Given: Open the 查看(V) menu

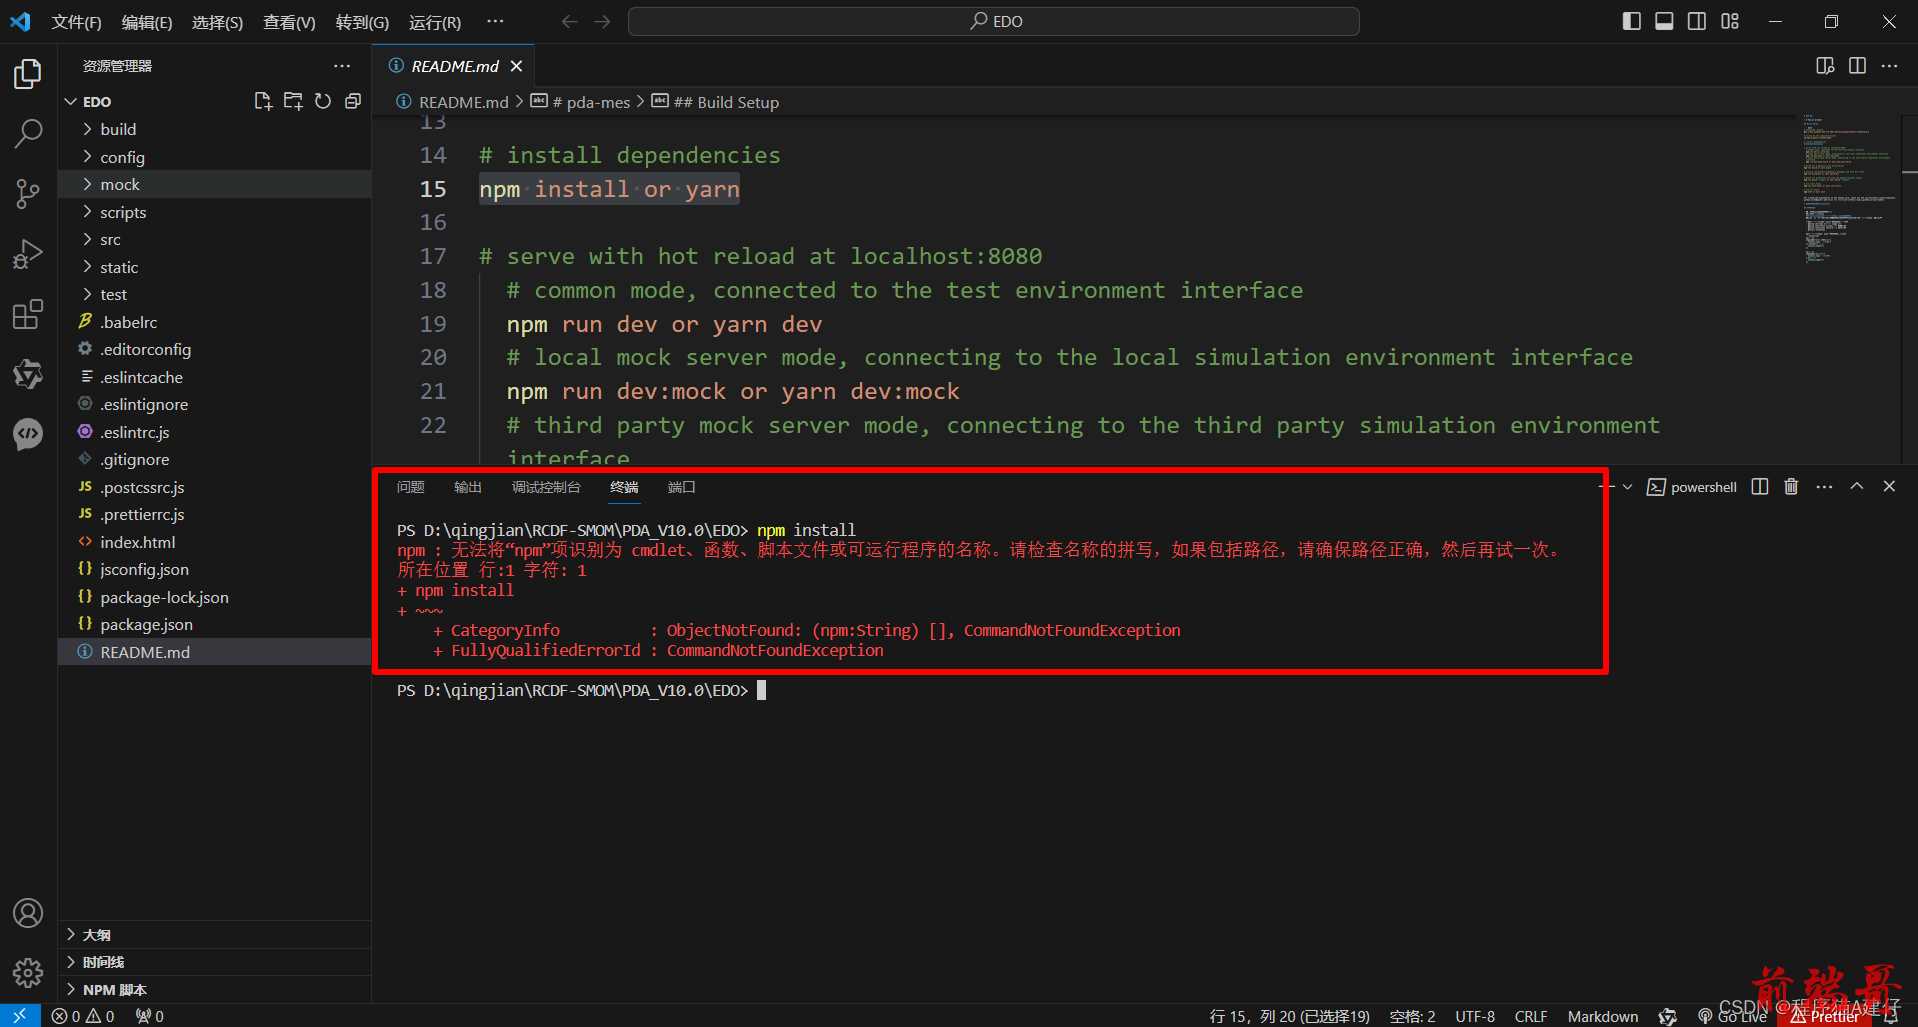Looking at the screenshot, I should click(x=289, y=22).
